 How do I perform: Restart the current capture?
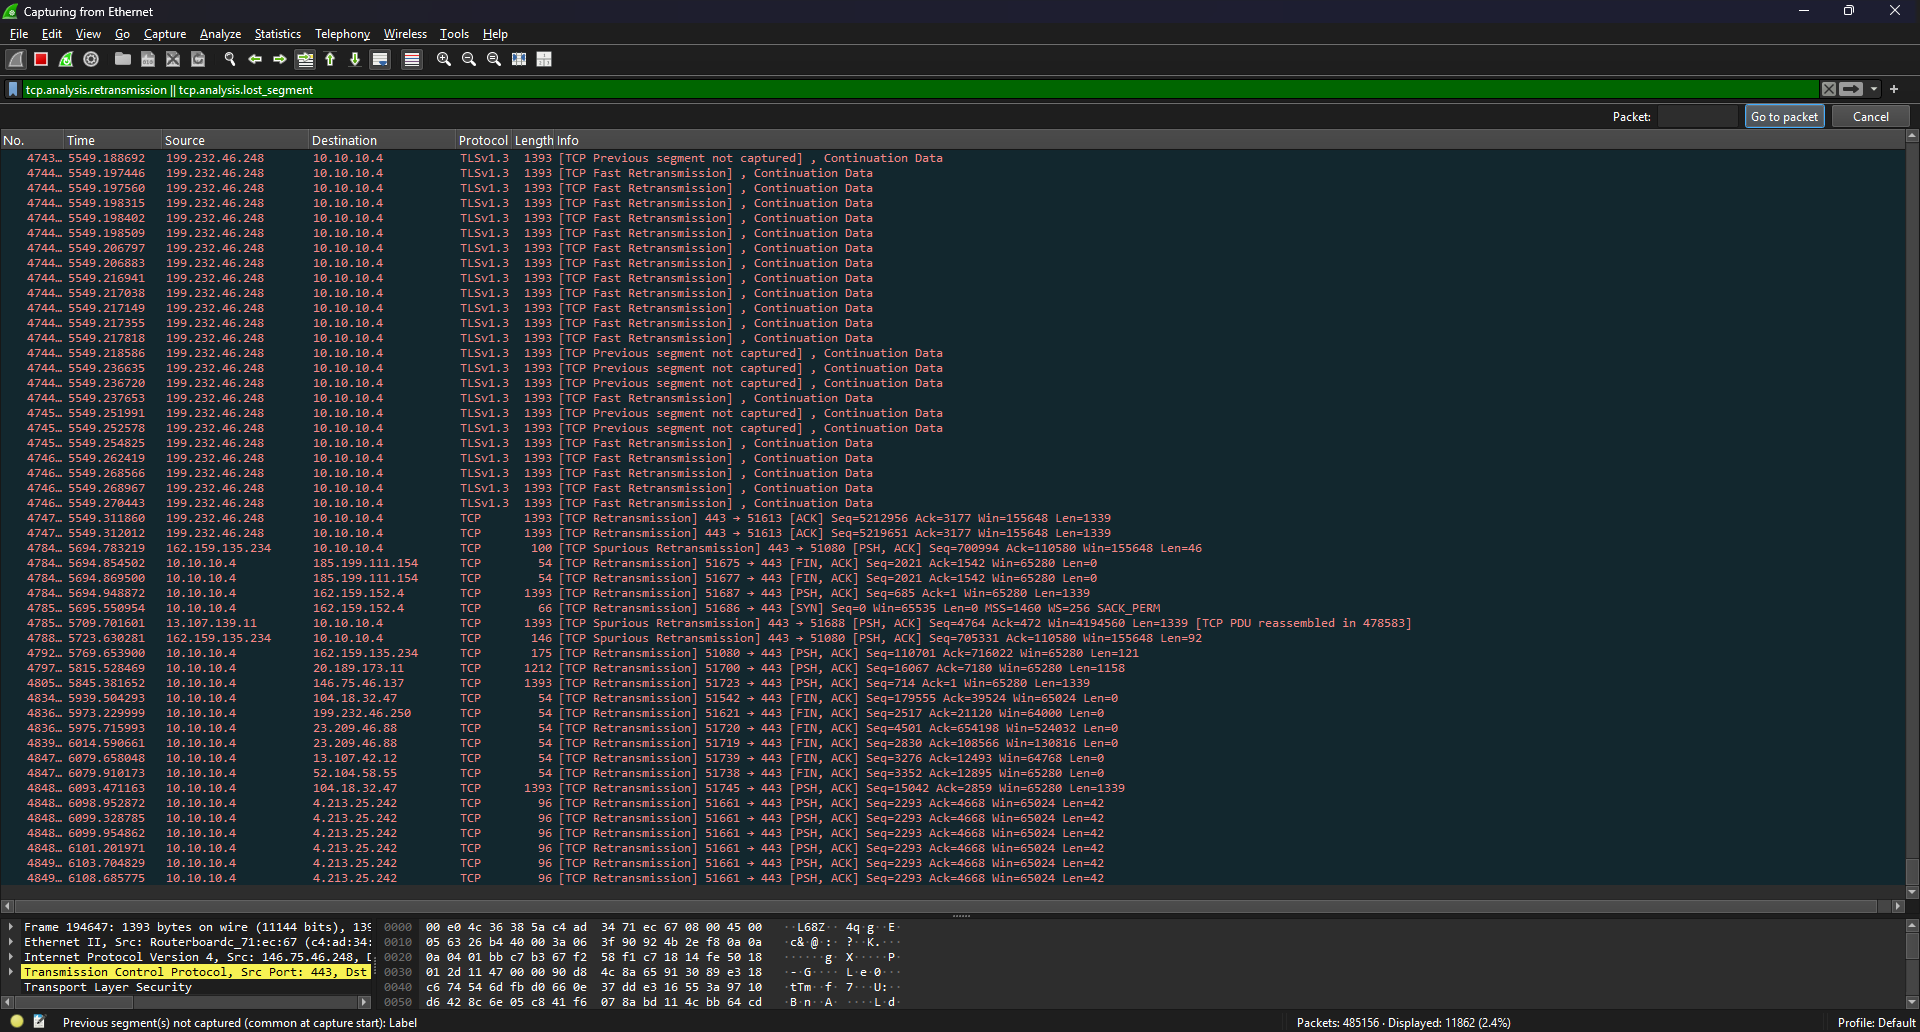[66, 60]
